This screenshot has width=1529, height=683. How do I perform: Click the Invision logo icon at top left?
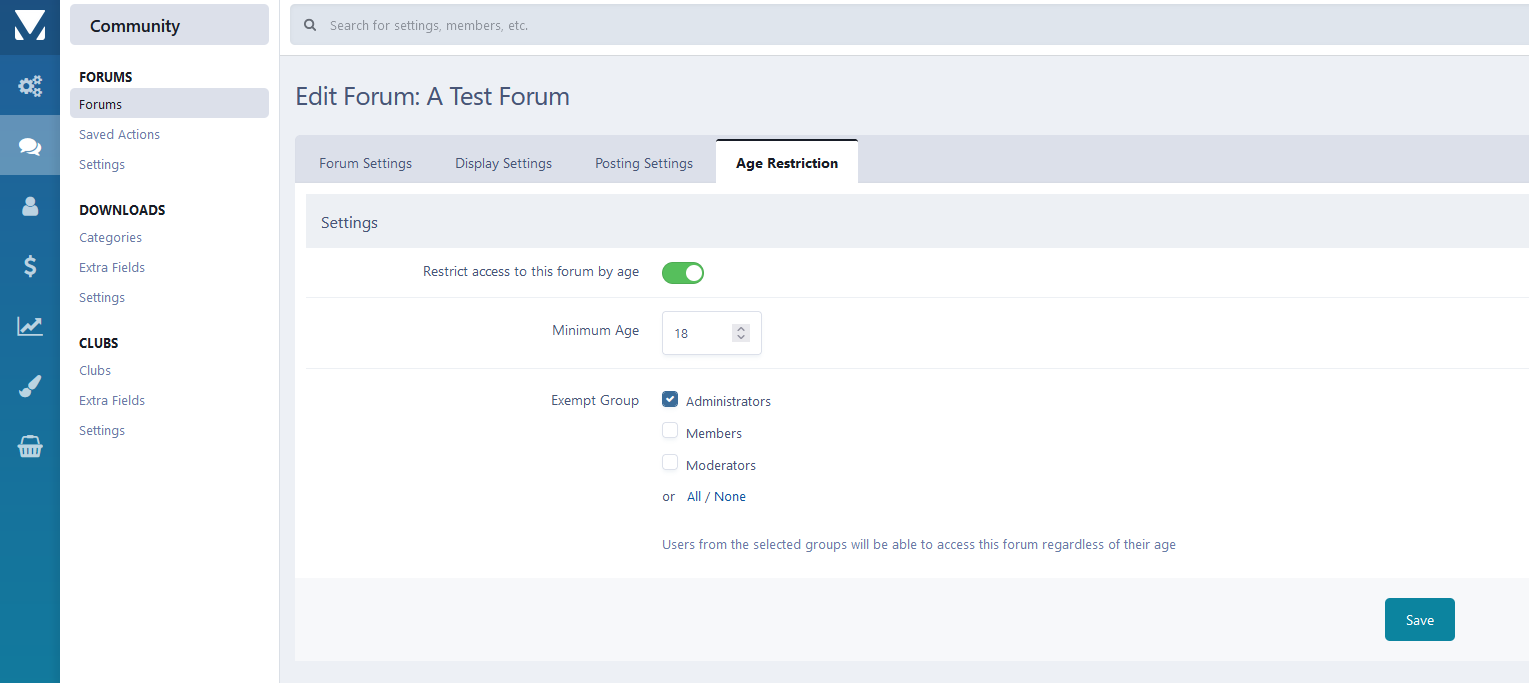29,26
